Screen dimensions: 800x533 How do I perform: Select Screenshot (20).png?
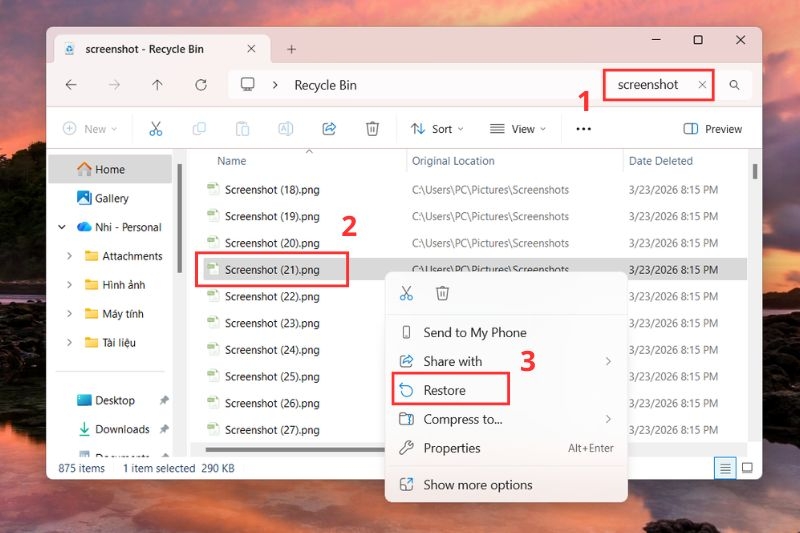click(x=272, y=243)
